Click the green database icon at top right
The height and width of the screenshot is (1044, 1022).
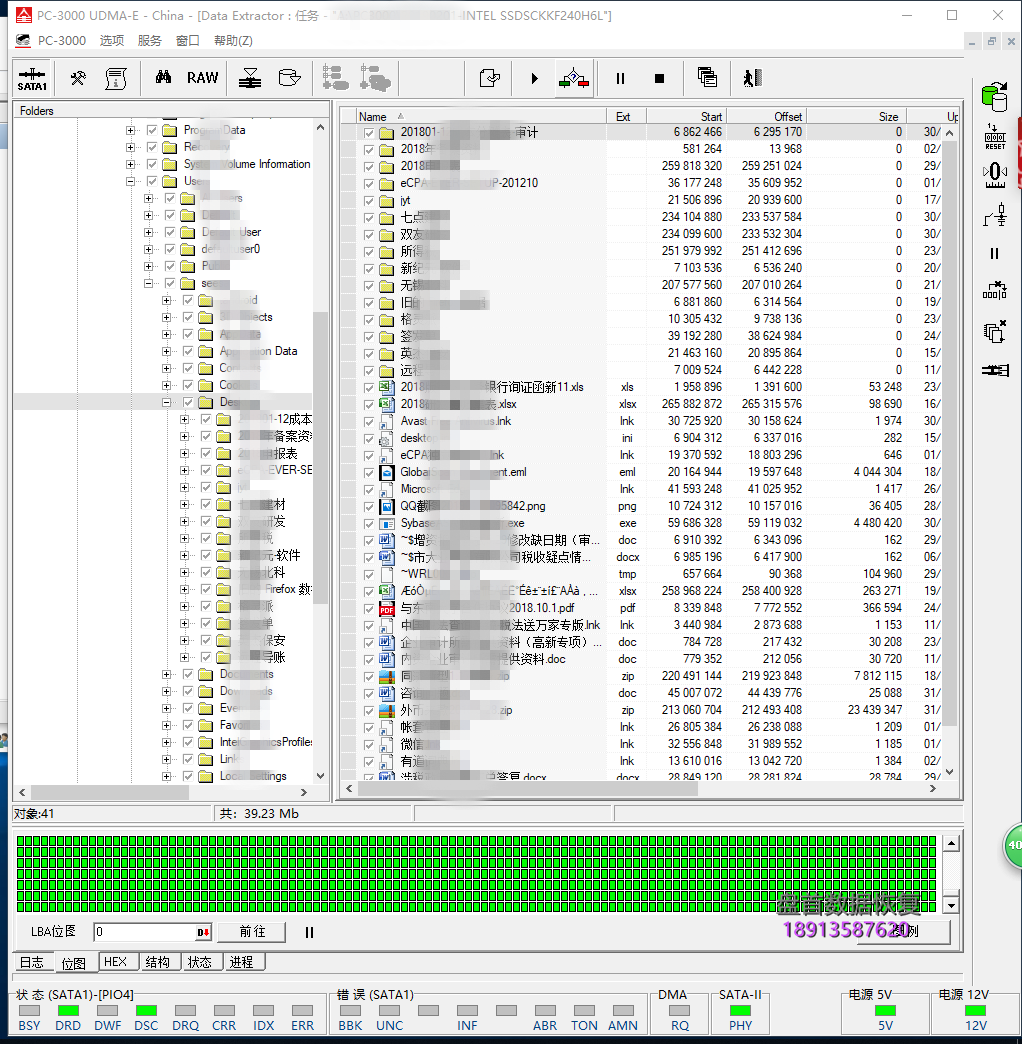point(994,97)
